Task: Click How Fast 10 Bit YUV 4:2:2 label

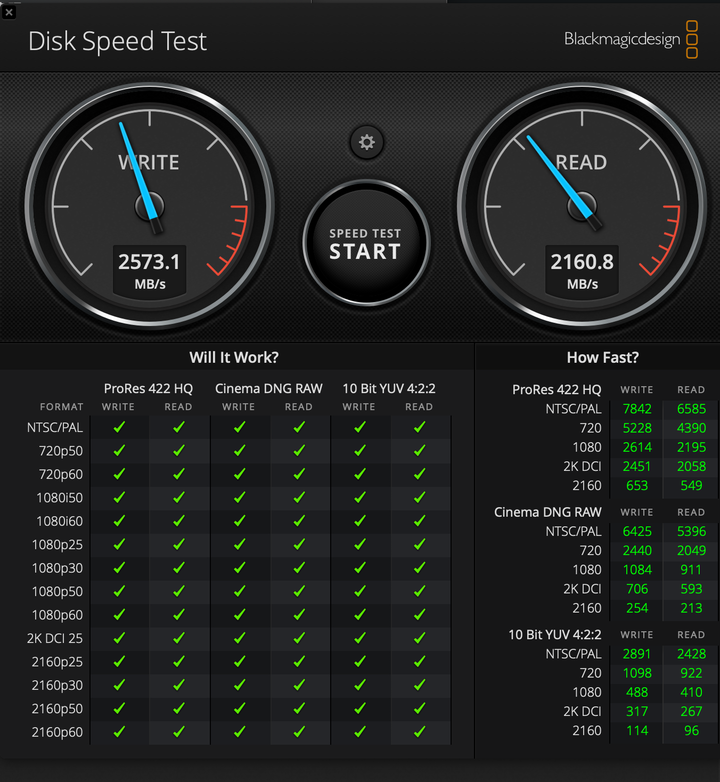Action: (554, 635)
